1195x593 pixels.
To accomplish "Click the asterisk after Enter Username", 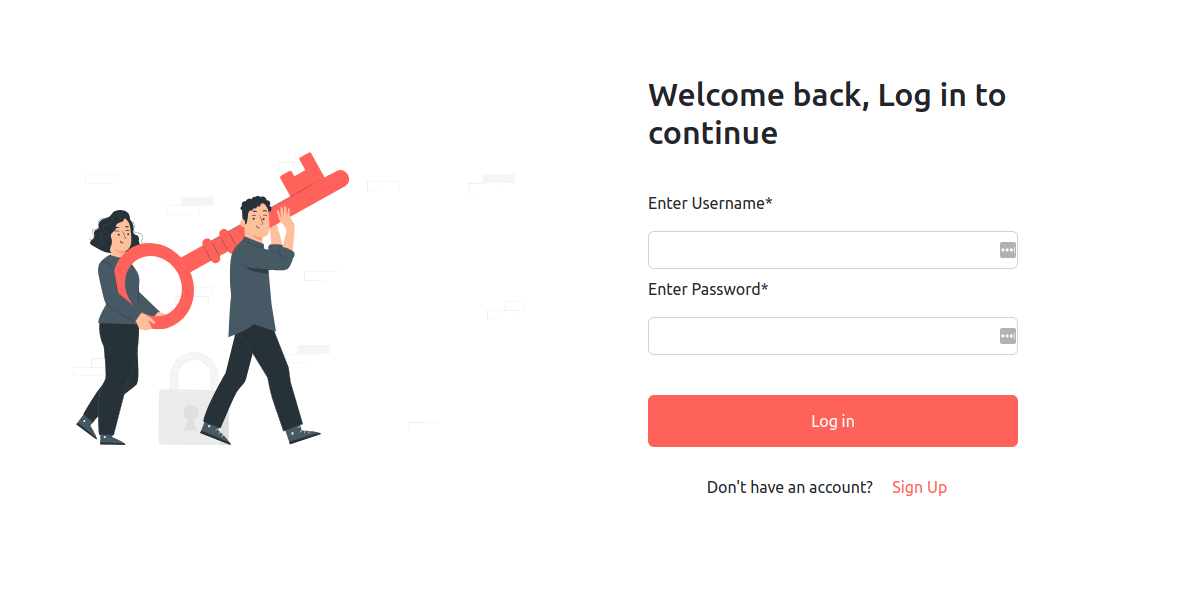I will 769,201.
